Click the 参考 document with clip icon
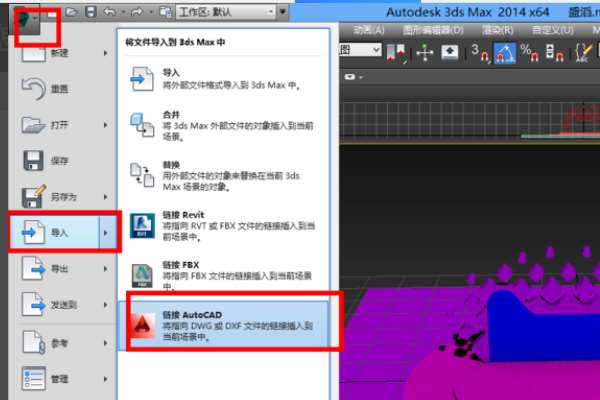This screenshot has height=400, width=600. 33,342
